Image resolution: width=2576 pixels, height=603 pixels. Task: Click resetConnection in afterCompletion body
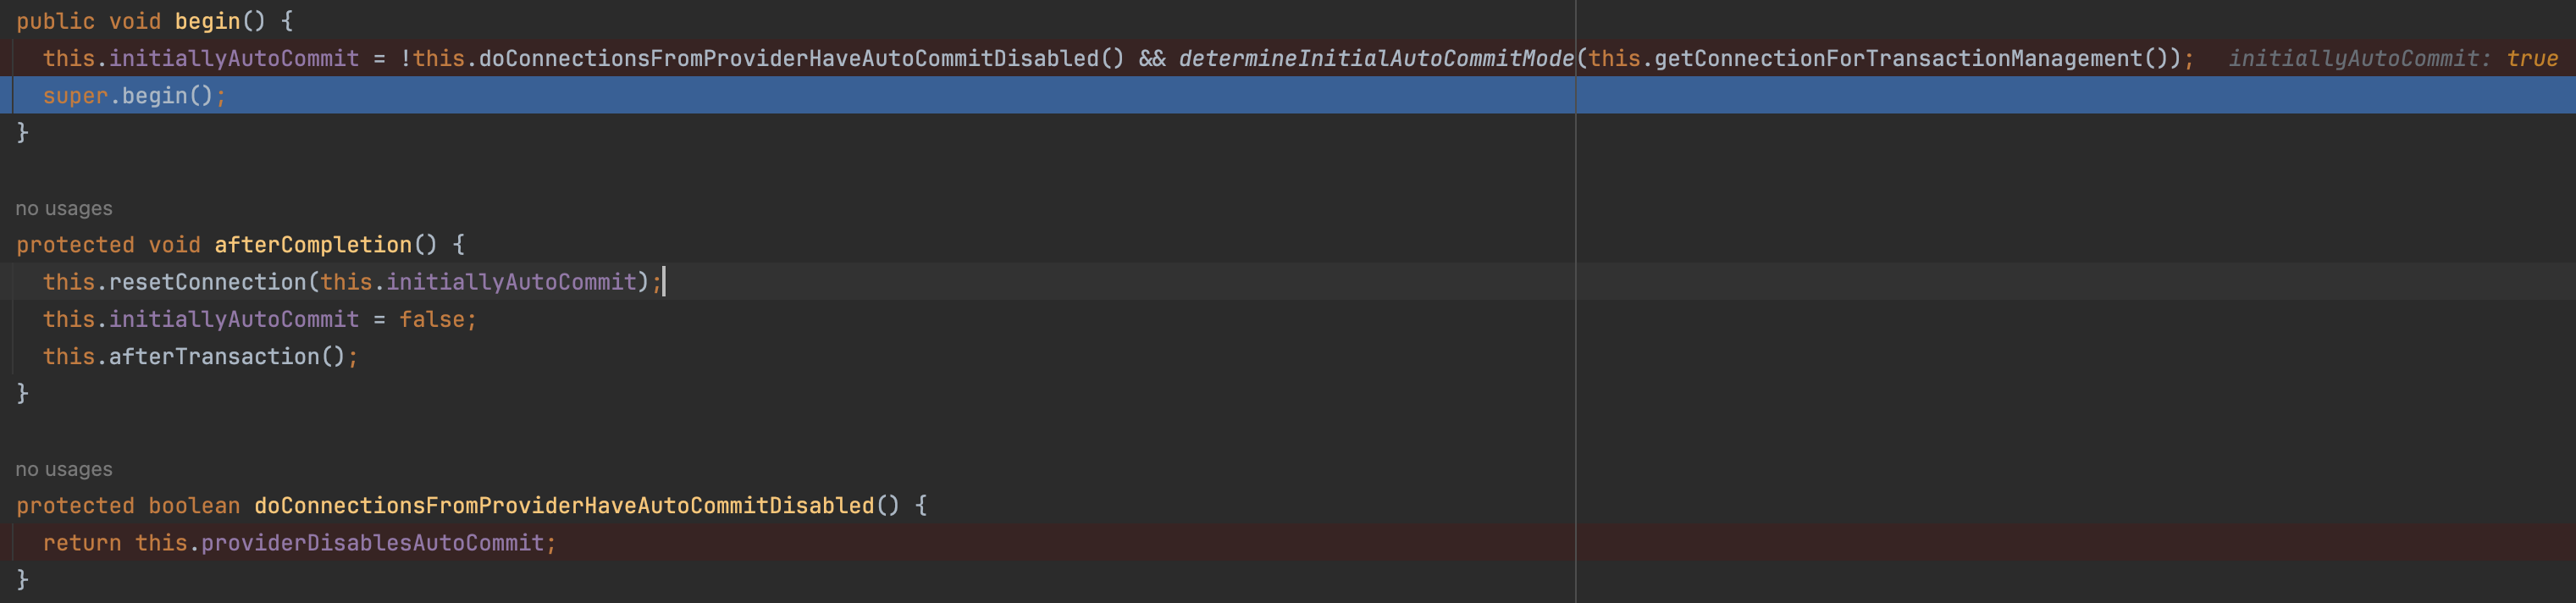[207, 282]
